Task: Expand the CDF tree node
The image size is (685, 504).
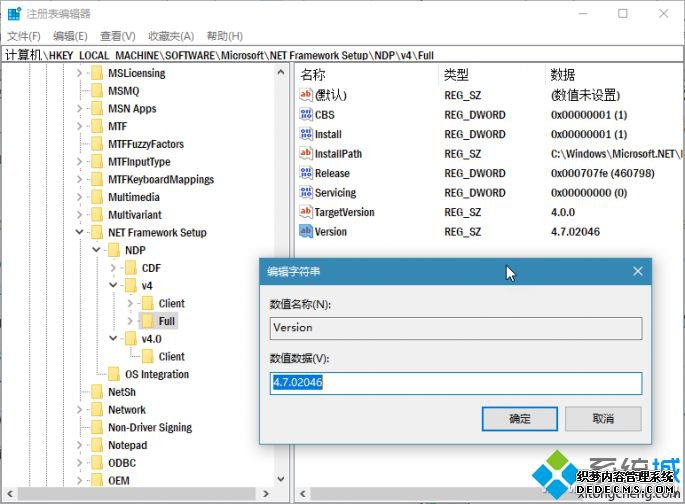Action: 113,268
